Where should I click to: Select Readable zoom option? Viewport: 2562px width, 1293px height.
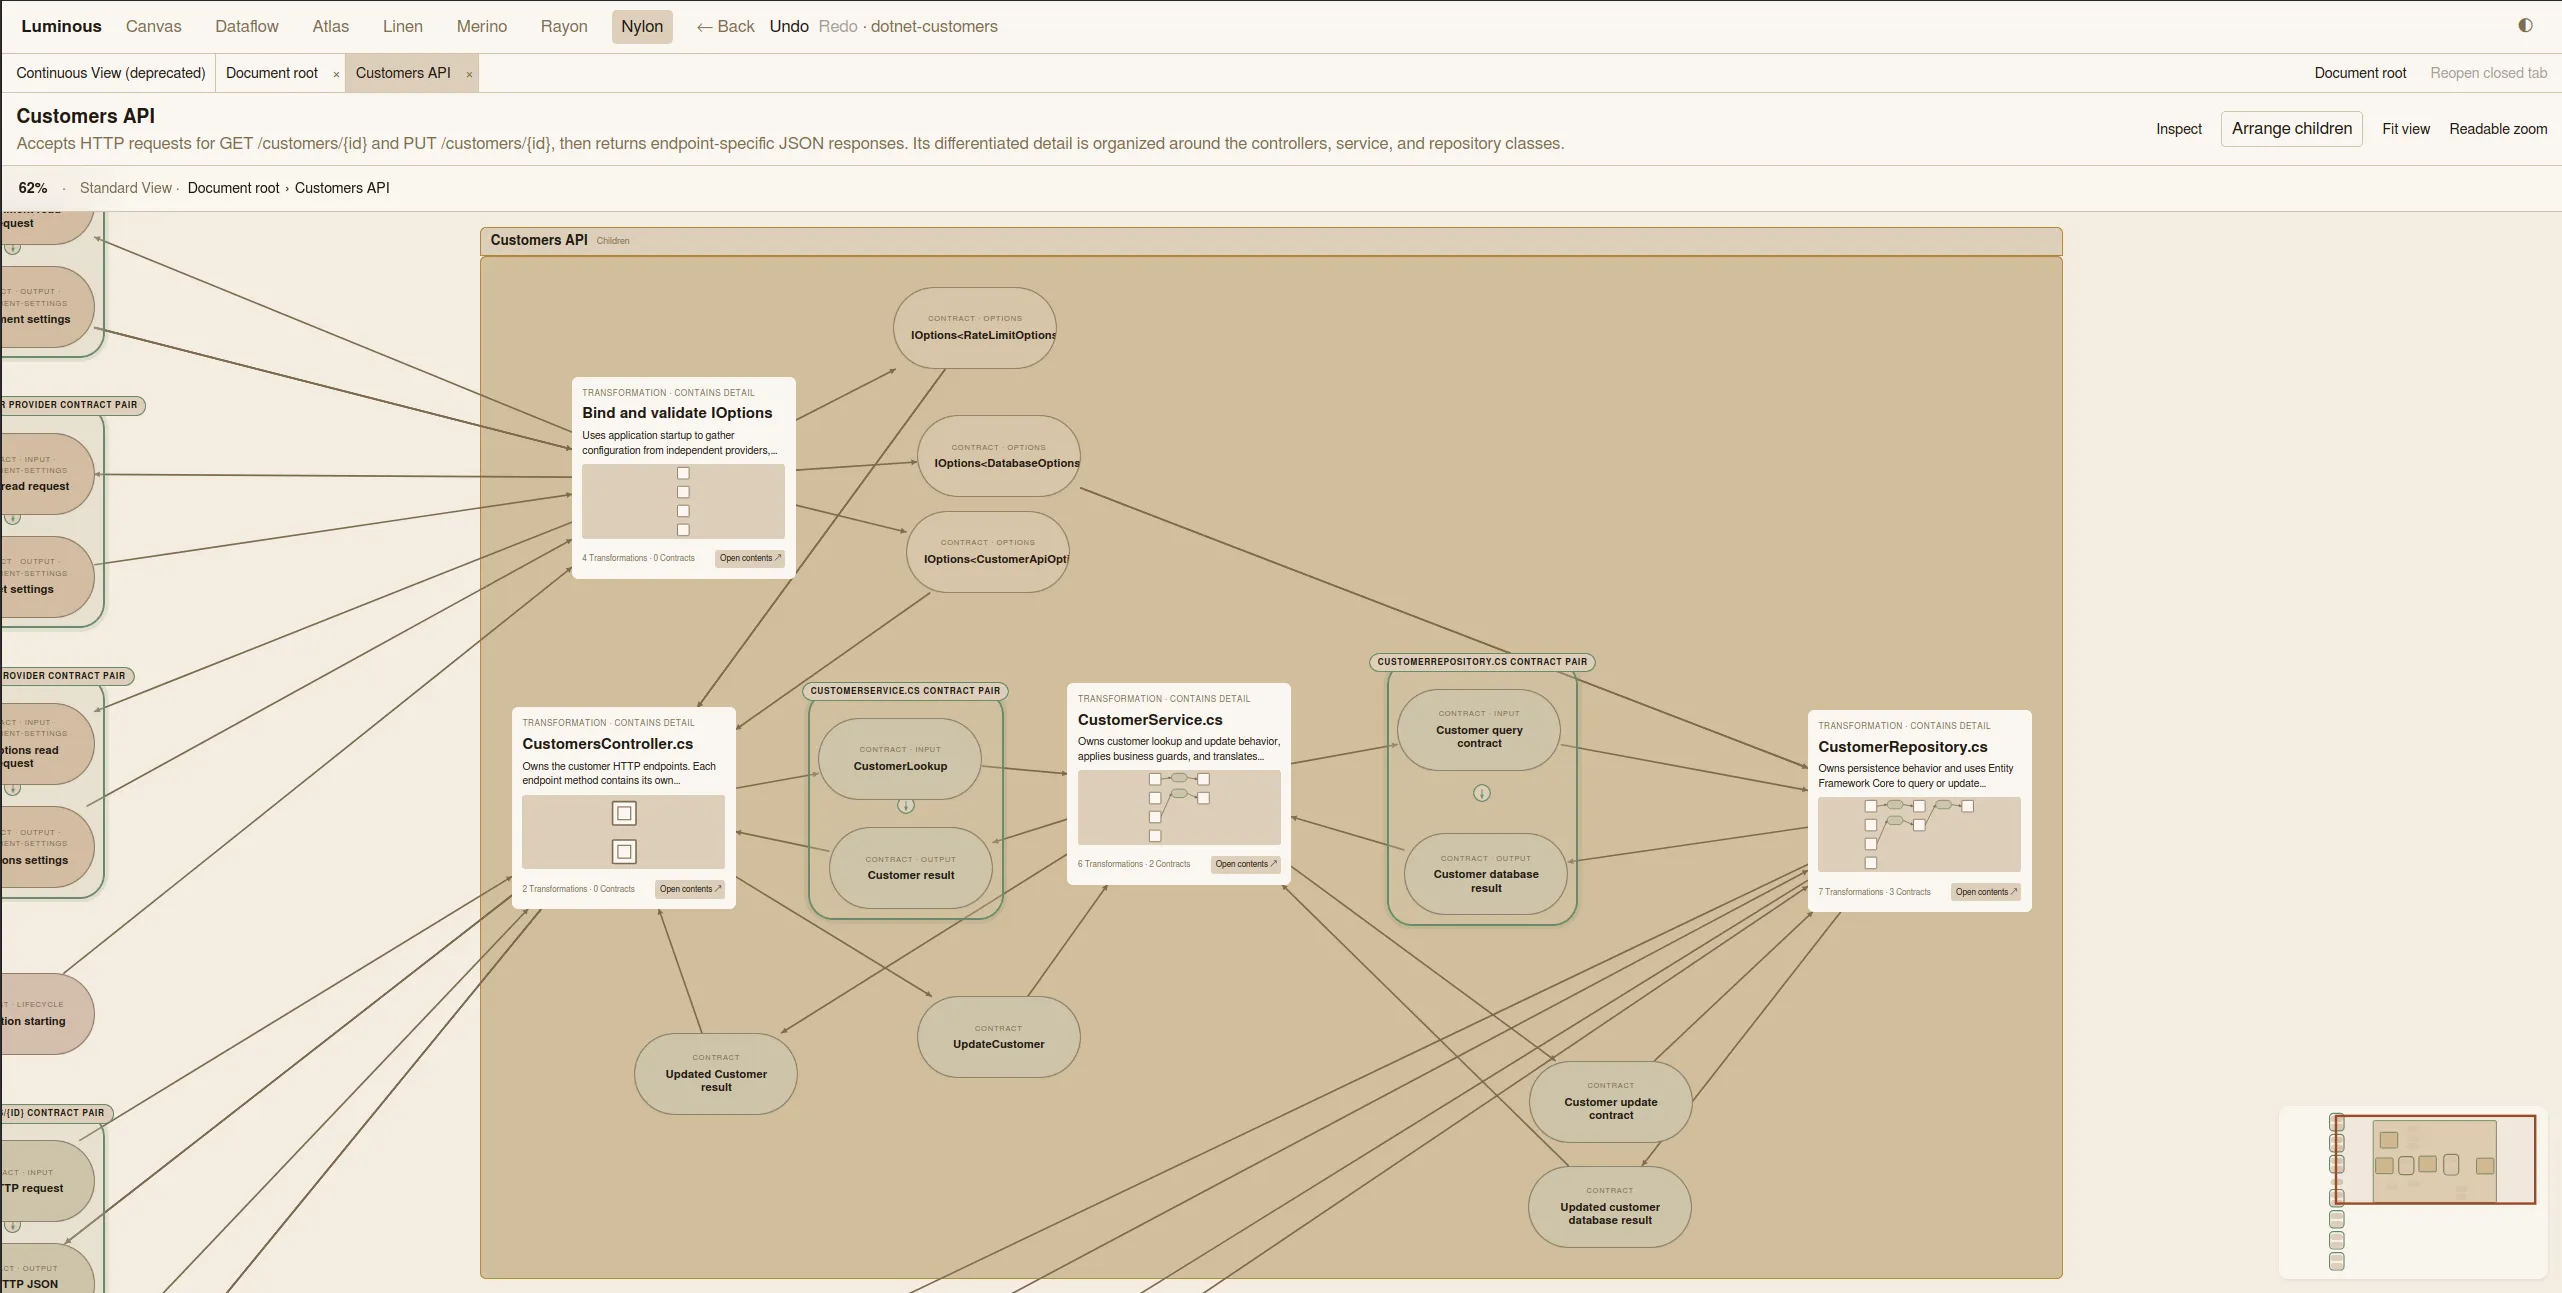coord(2498,129)
